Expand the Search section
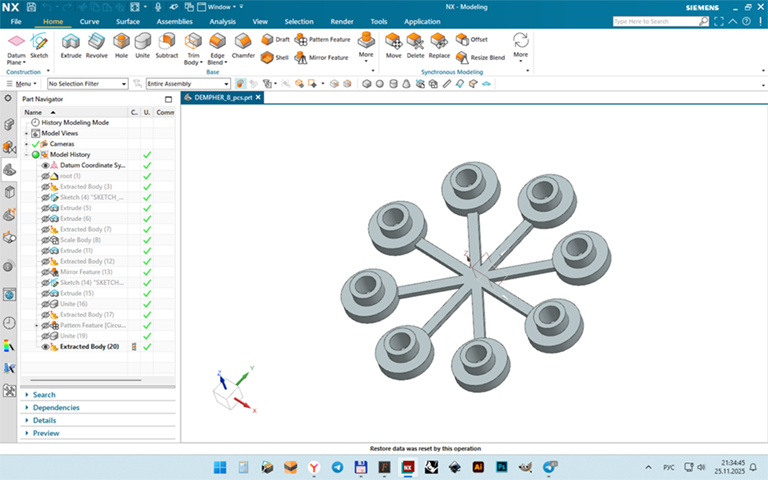The height and width of the screenshot is (480, 768). click(x=44, y=395)
